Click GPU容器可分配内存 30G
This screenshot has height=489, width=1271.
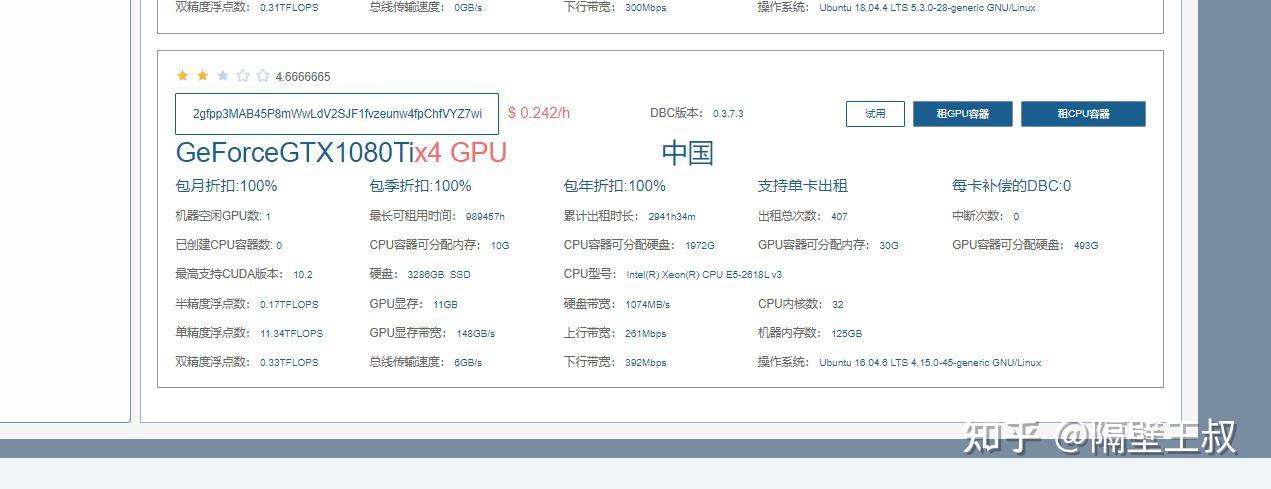point(828,245)
